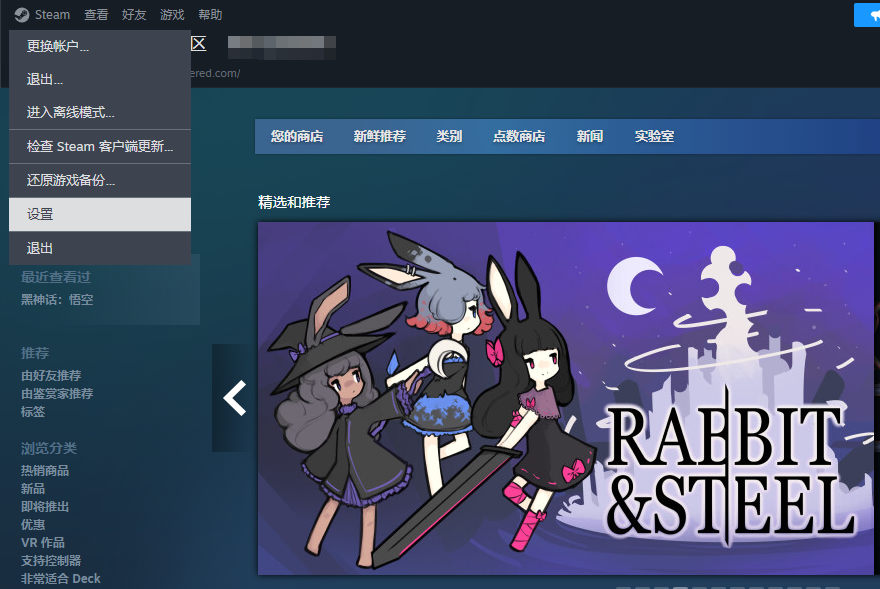This screenshot has height=589, width=880.
Task: Open the 新鲜推荐 store tab
Action: pos(379,136)
